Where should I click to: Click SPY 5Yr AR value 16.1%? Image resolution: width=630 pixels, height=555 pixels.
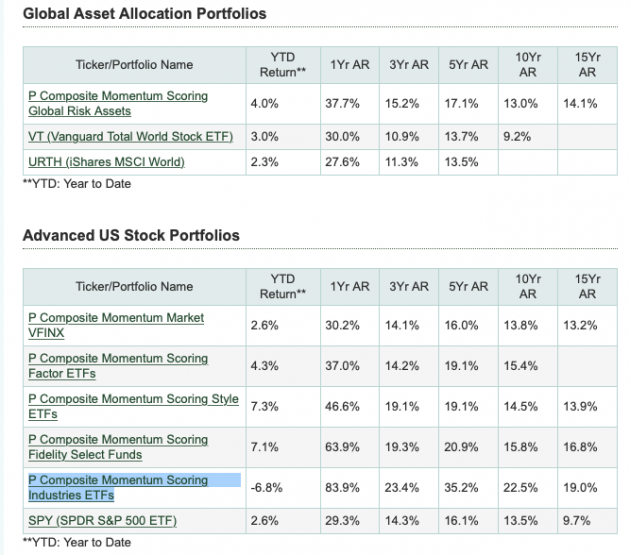(x=461, y=521)
